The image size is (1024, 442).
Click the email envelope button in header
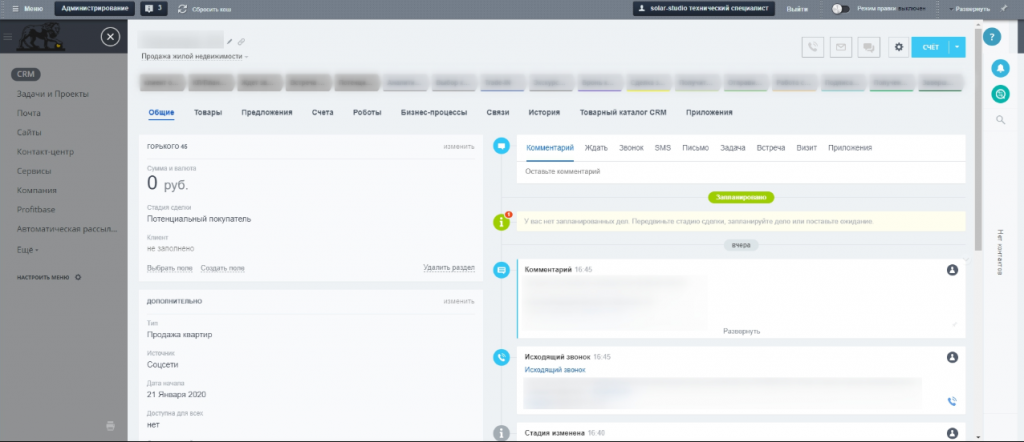pos(841,47)
